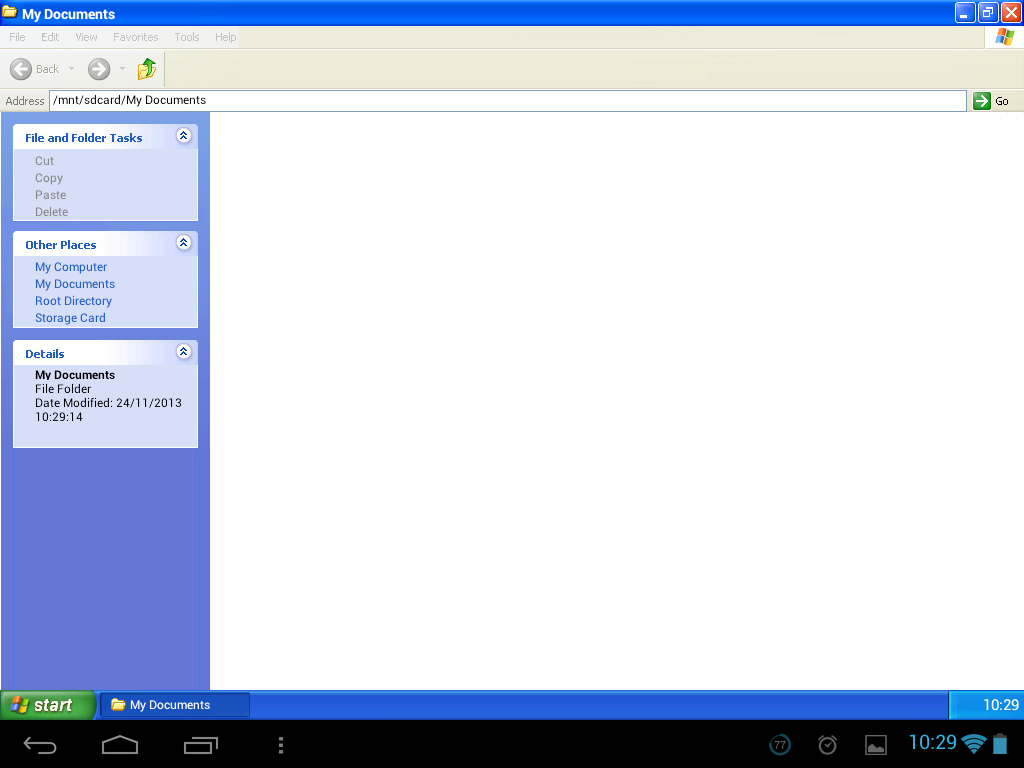Tap the battery status icon
Screen dimensions: 1024x768
click(1000, 744)
